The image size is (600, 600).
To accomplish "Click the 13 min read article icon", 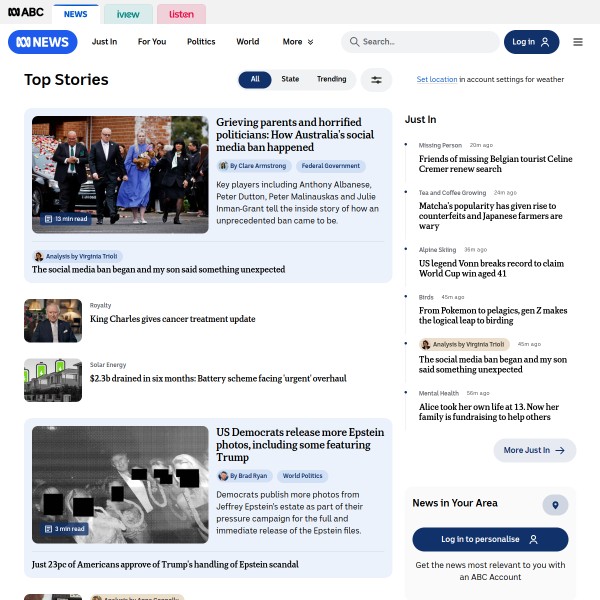I will (x=49, y=219).
